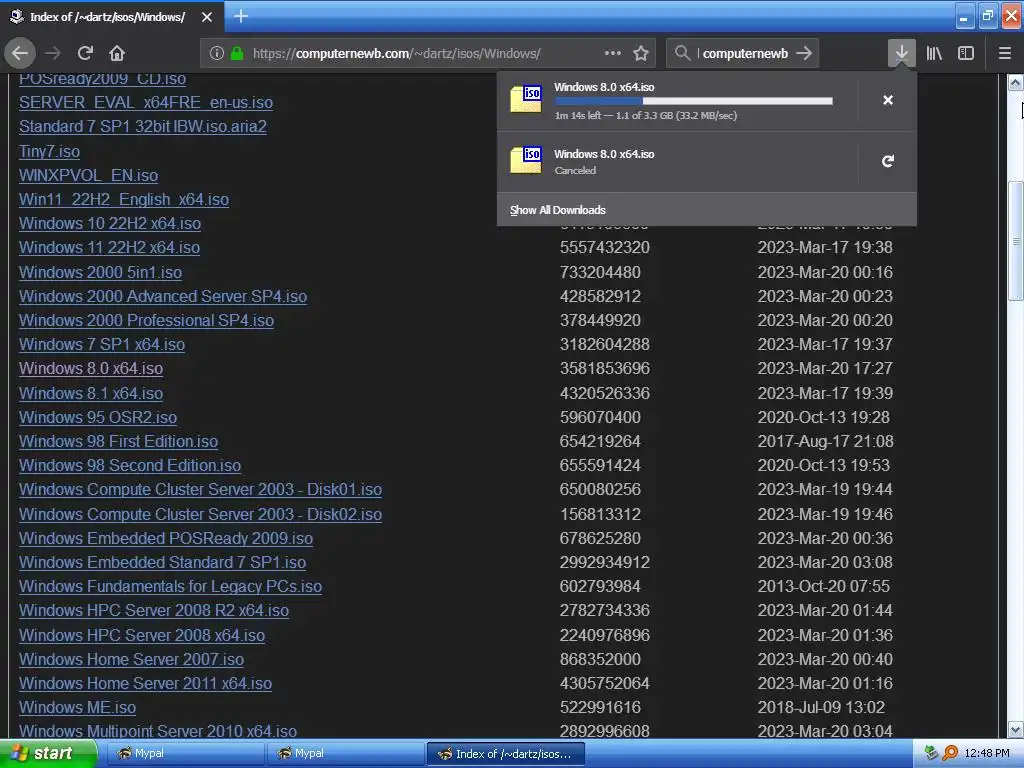Image resolution: width=1024 pixels, height=768 pixels.
Task: Toggle the downloads panel button
Action: click(901, 53)
